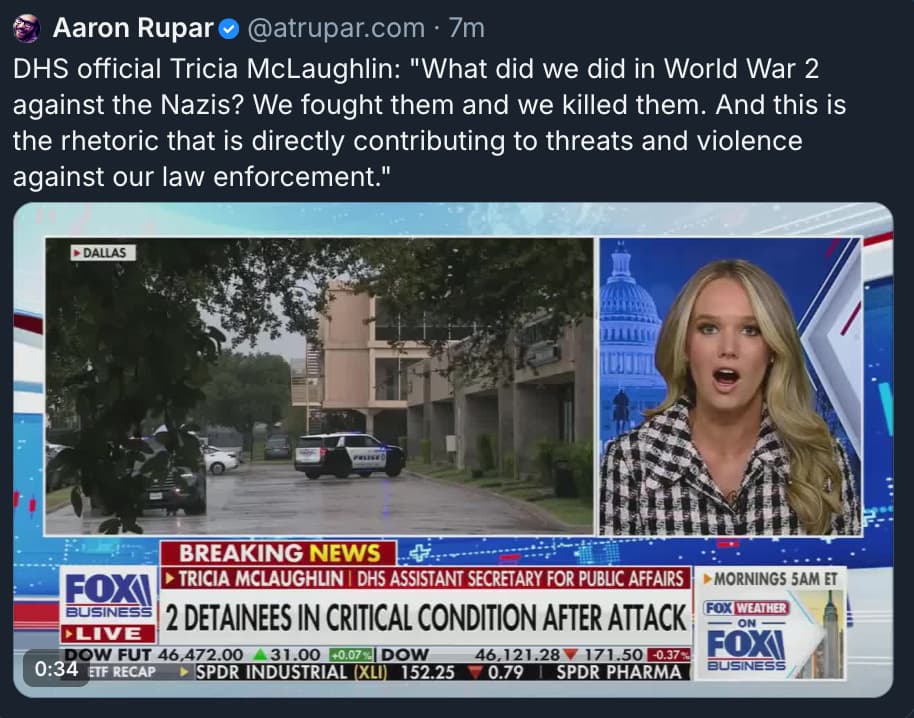Viewport: 914px width, 718px height.
Task: Click the 0:34 video duration badge
Action: [x=56, y=668]
